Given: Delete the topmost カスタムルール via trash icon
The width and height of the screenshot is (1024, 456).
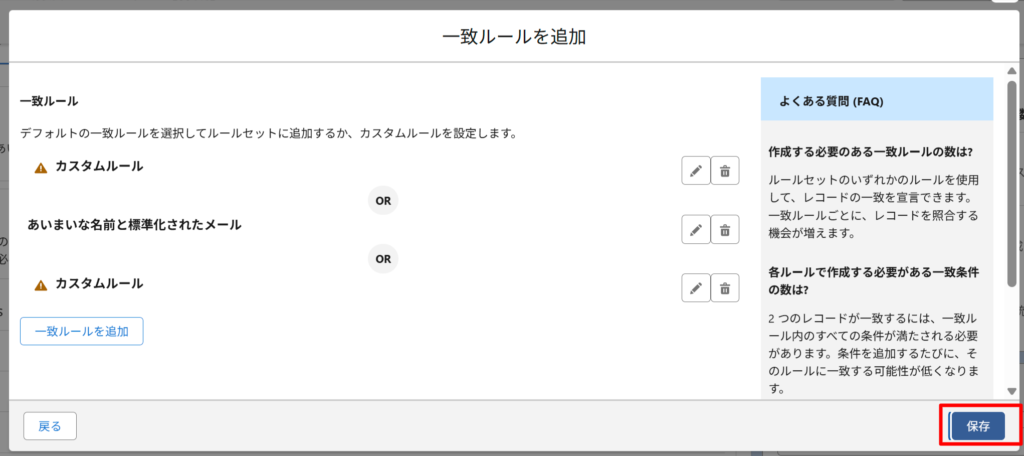Looking at the screenshot, I should tap(725, 171).
